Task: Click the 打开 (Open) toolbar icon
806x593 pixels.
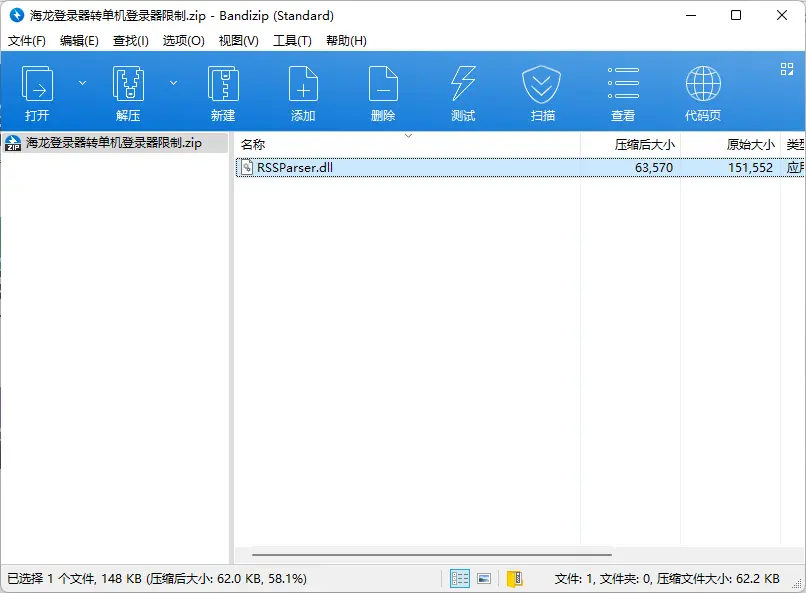Action: pos(38,86)
